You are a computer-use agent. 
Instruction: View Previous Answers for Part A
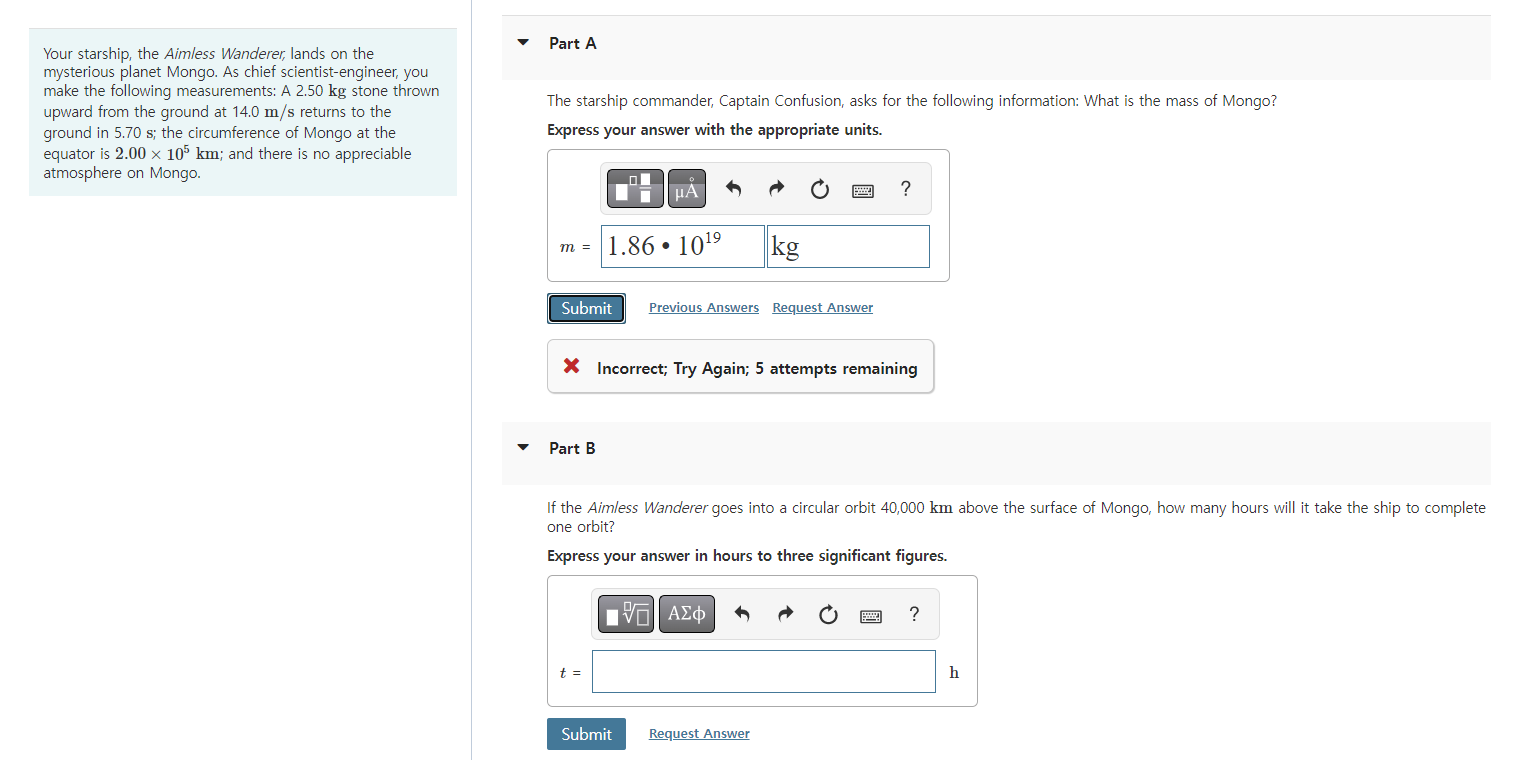[704, 308]
